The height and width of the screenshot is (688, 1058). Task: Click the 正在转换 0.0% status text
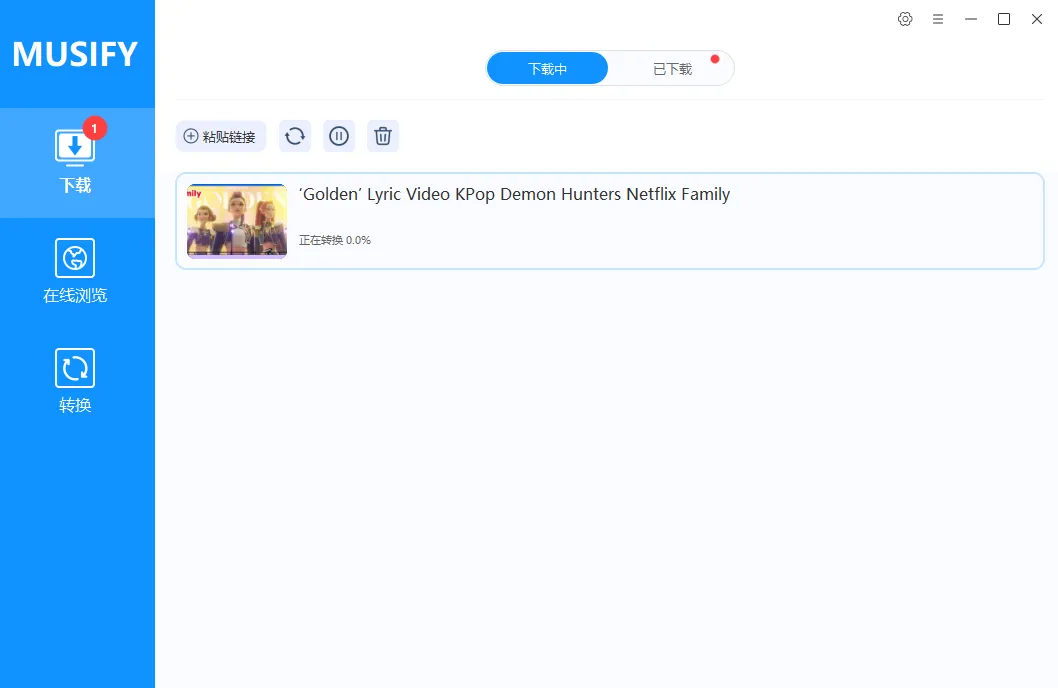click(x=335, y=240)
